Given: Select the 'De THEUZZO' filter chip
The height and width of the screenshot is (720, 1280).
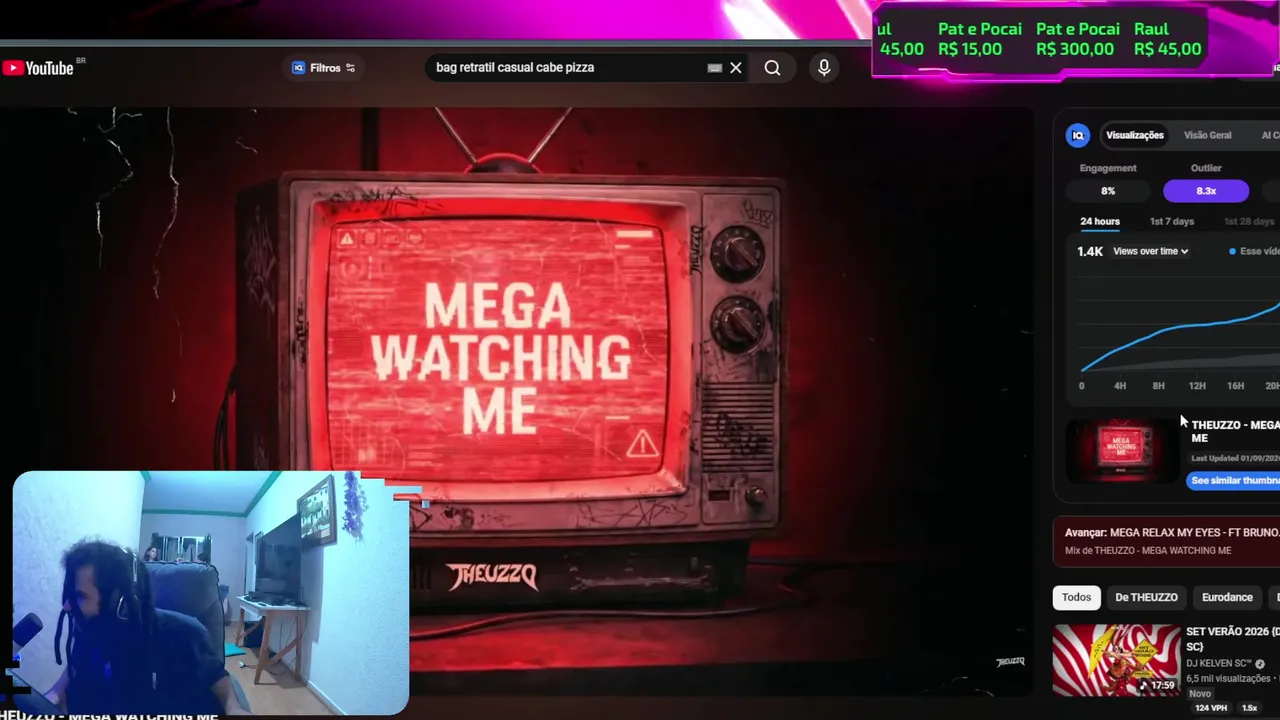Looking at the screenshot, I should coord(1146,597).
